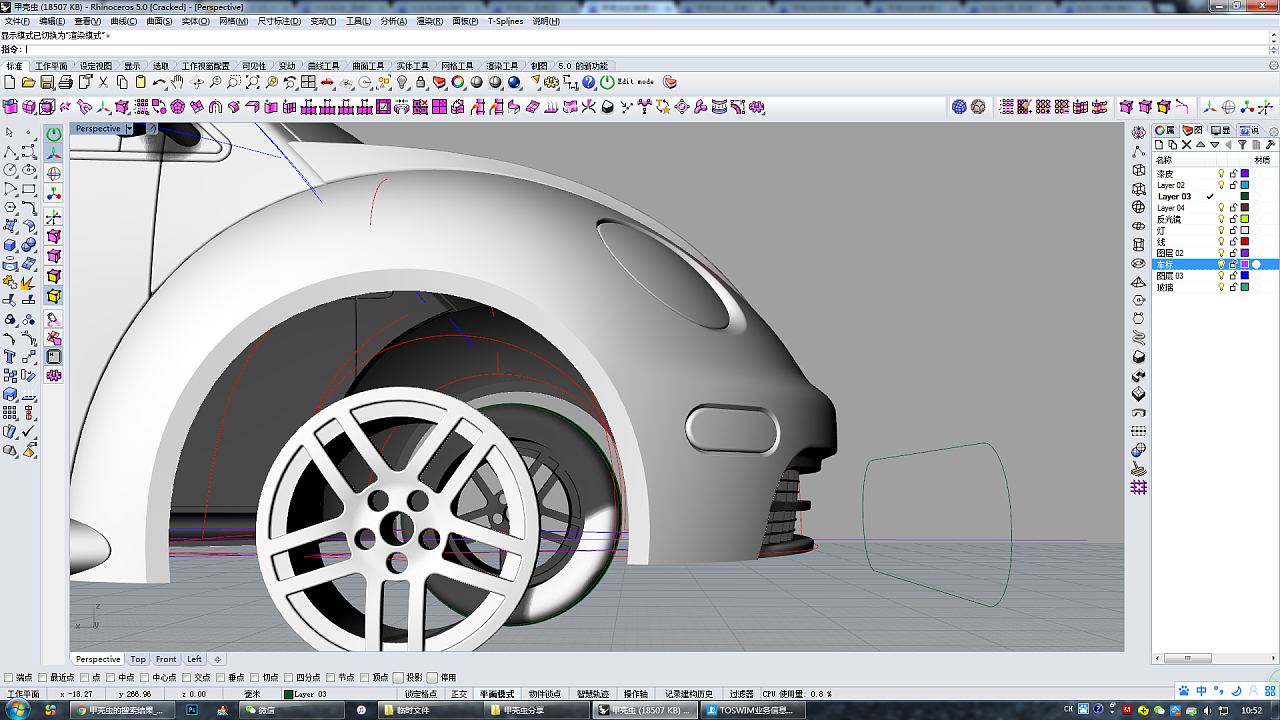Click the layer filter funnel icon
1280x720 pixels.
pyautogui.click(x=1243, y=145)
